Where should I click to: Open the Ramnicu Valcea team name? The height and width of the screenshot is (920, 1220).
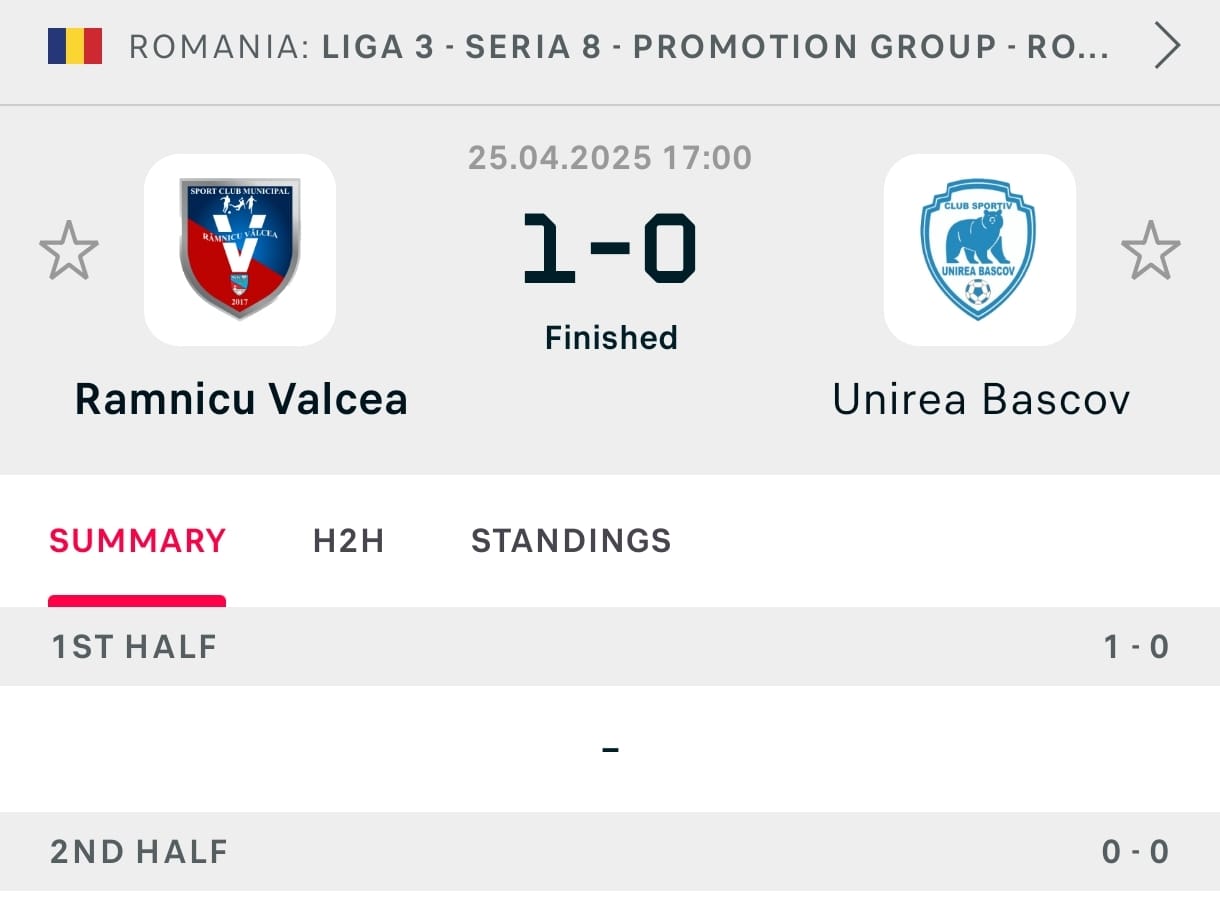[x=241, y=400]
